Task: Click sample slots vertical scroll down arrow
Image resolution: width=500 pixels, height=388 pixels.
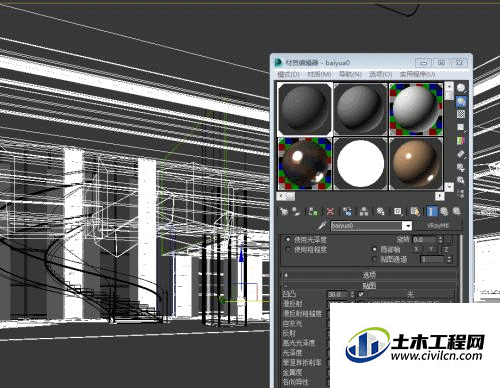Action: tap(449, 187)
